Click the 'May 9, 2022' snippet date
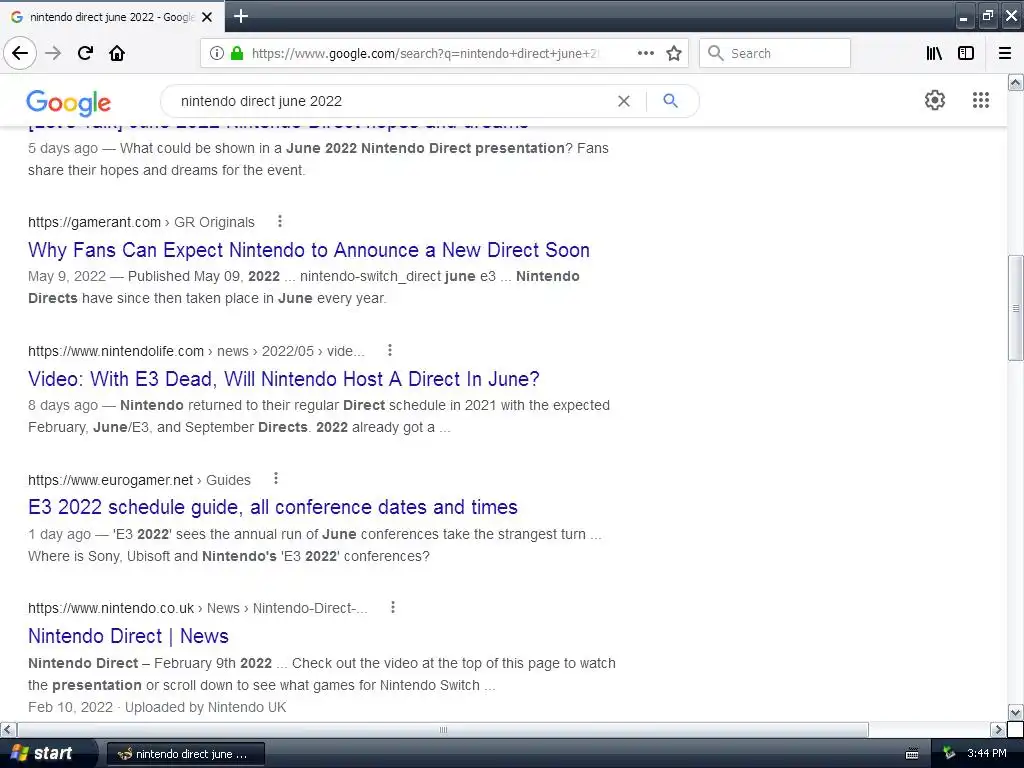Image resolution: width=1024 pixels, height=768 pixels. (67, 276)
